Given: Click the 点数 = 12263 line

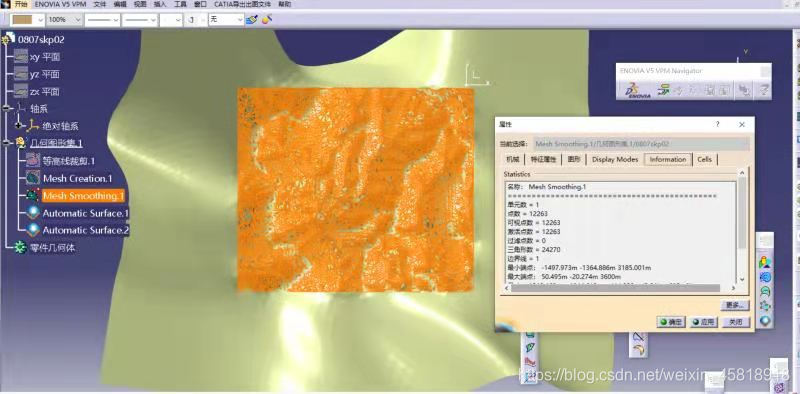Looking at the screenshot, I should click(527, 213).
